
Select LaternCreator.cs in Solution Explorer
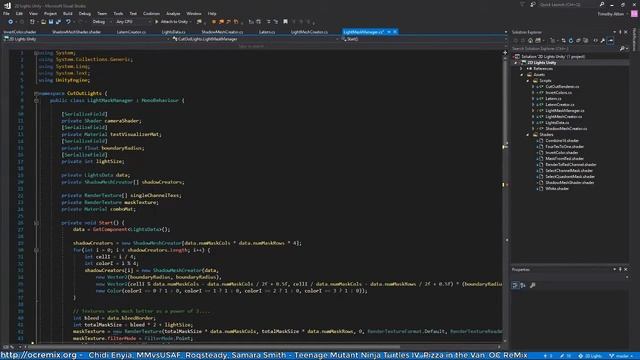coord(560,104)
